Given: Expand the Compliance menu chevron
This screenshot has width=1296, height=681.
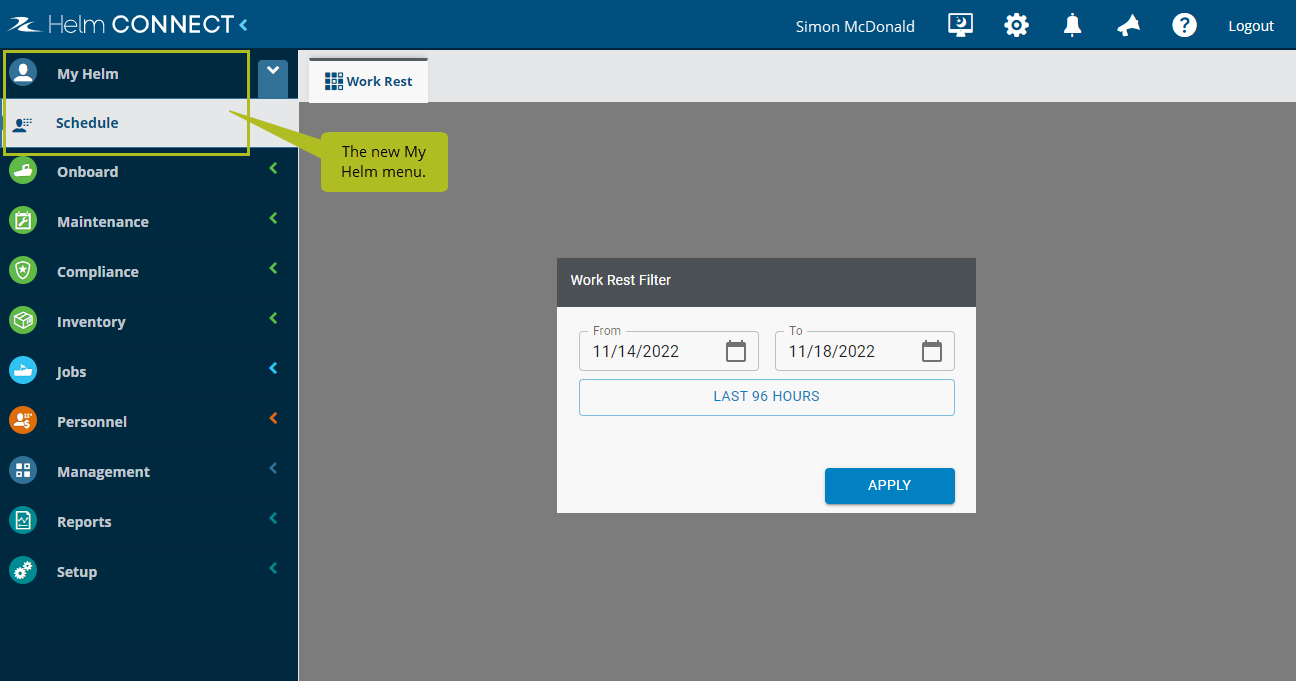Looking at the screenshot, I should click(273, 269).
